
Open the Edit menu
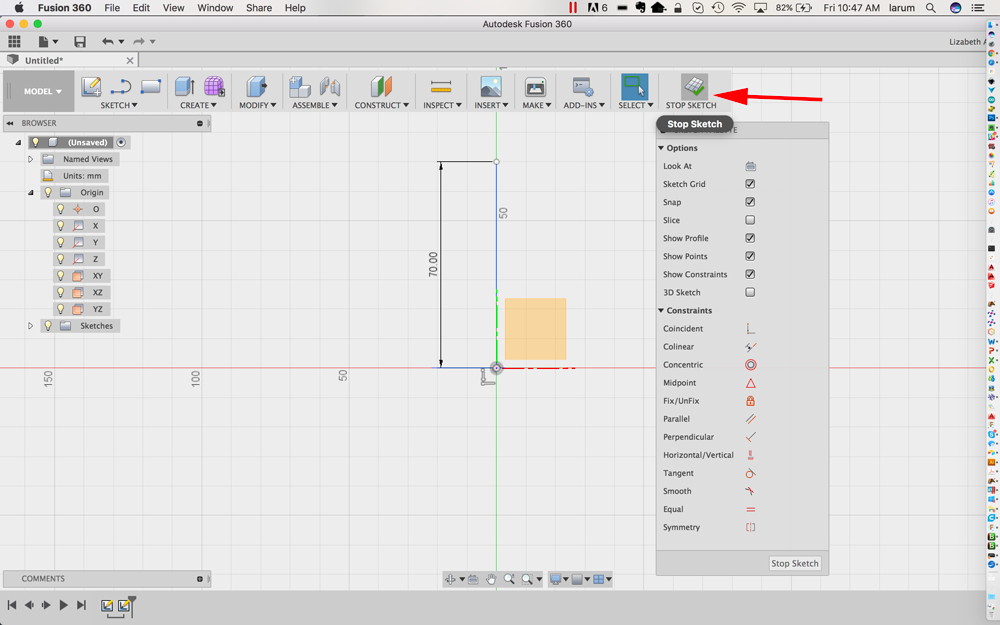click(x=141, y=8)
